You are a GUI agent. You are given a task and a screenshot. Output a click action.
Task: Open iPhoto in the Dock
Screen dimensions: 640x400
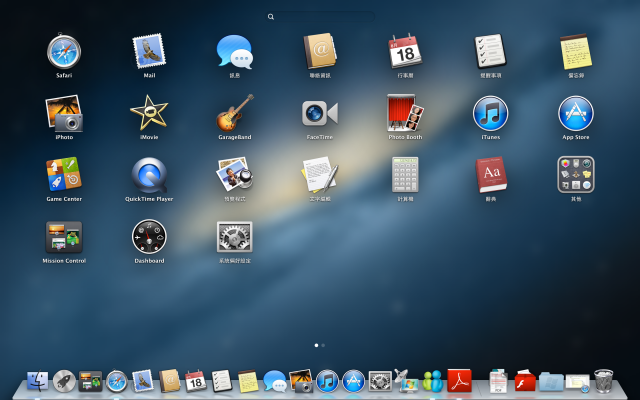point(301,381)
